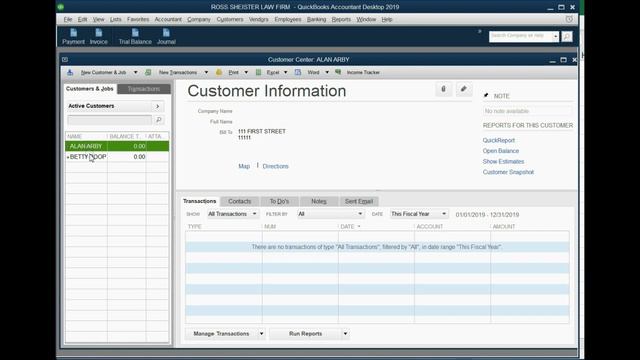
Task: Open the Word dropdown arrow
Action: click(x=327, y=72)
